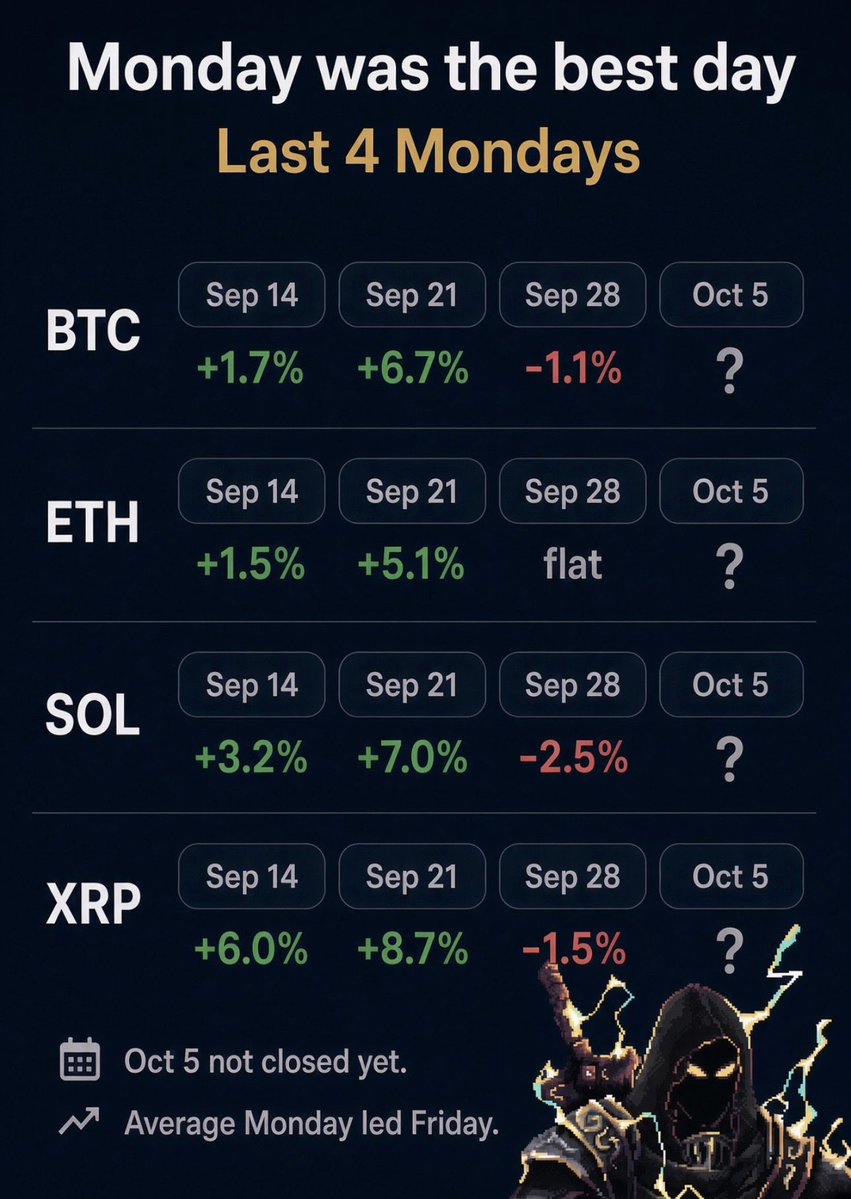
Task: Select the XRP Sep 14 date pill
Action: (252, 876)
